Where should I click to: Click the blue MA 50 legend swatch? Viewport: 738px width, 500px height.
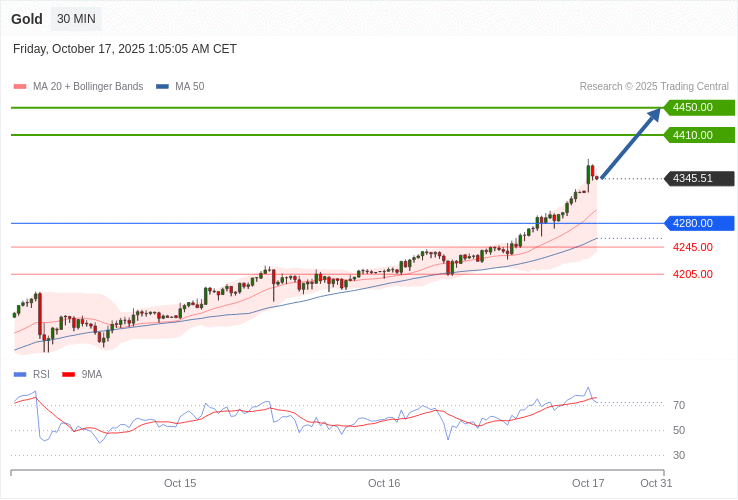(x=162, y=87)
